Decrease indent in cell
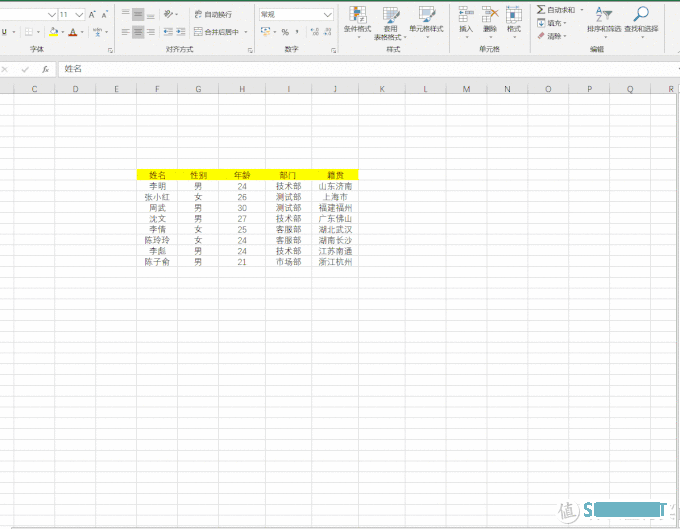This screenshot has height=529, width=680. 168,32
